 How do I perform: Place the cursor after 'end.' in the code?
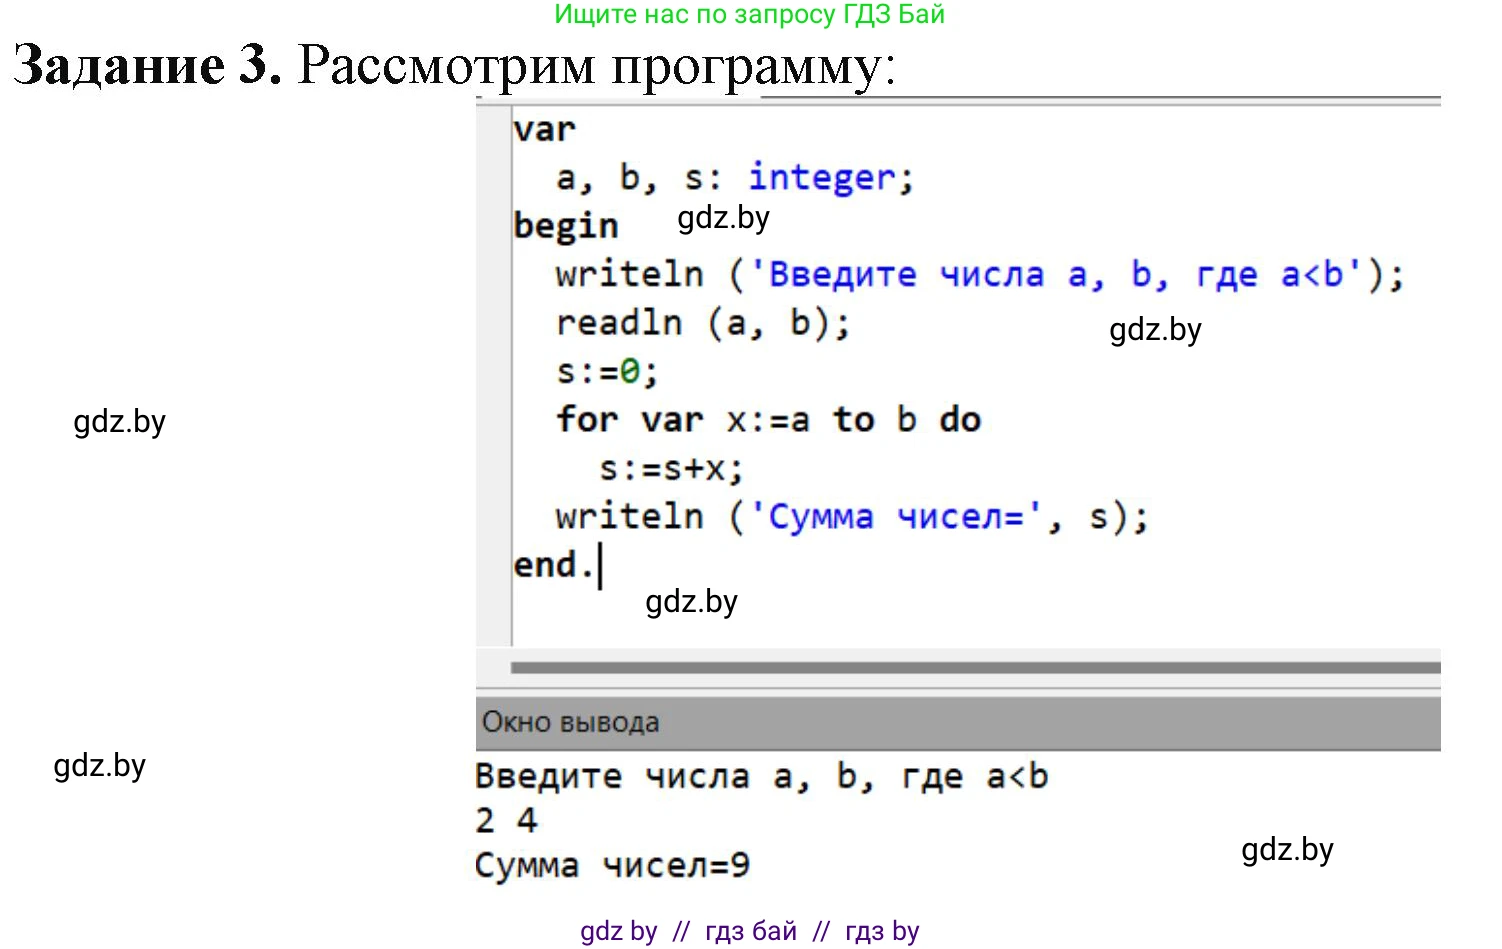click(x=600, y=564)
